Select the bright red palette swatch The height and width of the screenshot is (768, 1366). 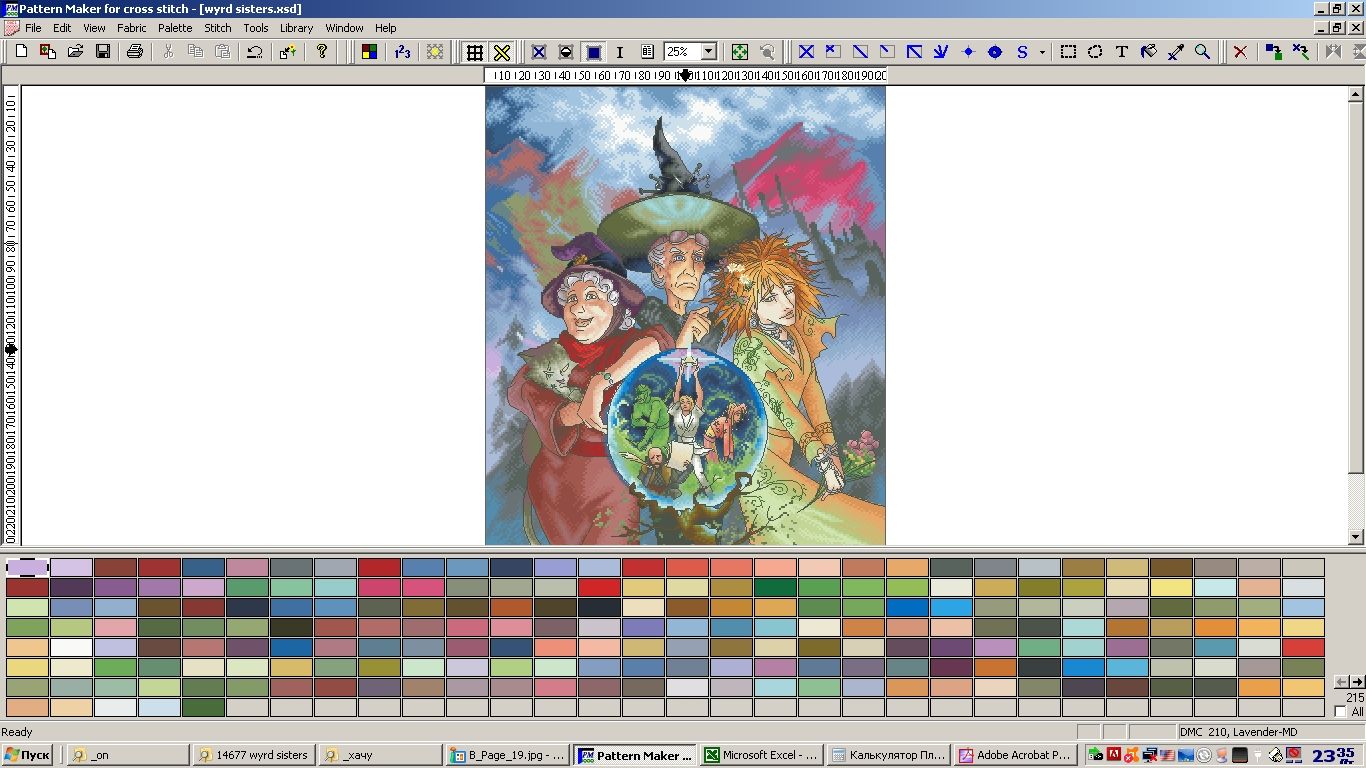(x=599, y=588)
